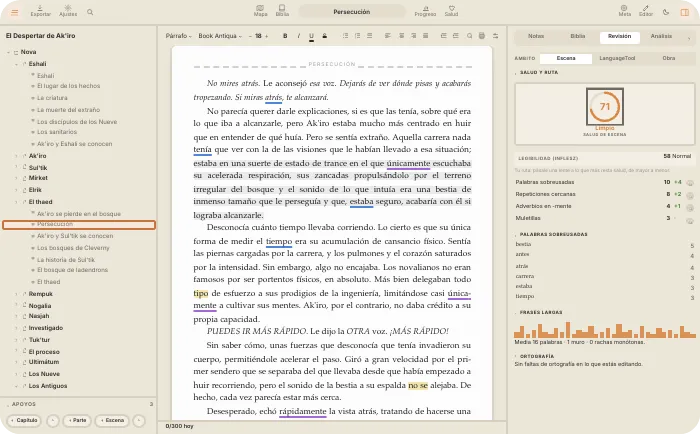Click the swap arrows icon in format bar
Image resolution: width=700 pixels, height=434 pixels.
click(x=495, y=36)
